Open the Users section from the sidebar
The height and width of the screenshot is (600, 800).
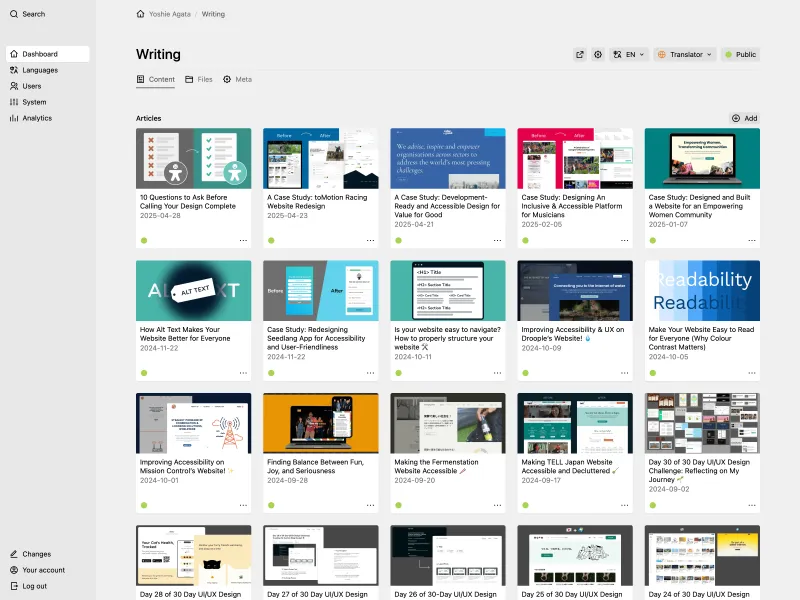(33, 86)
